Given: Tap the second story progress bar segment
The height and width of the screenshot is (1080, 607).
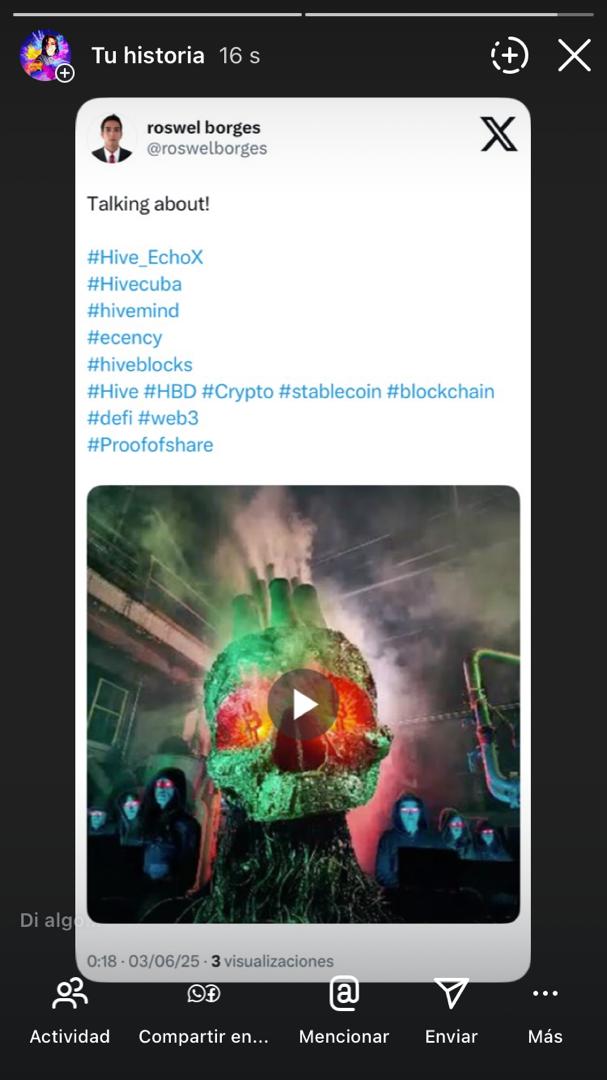Looking at the screenshot, I should coord(449,14).
